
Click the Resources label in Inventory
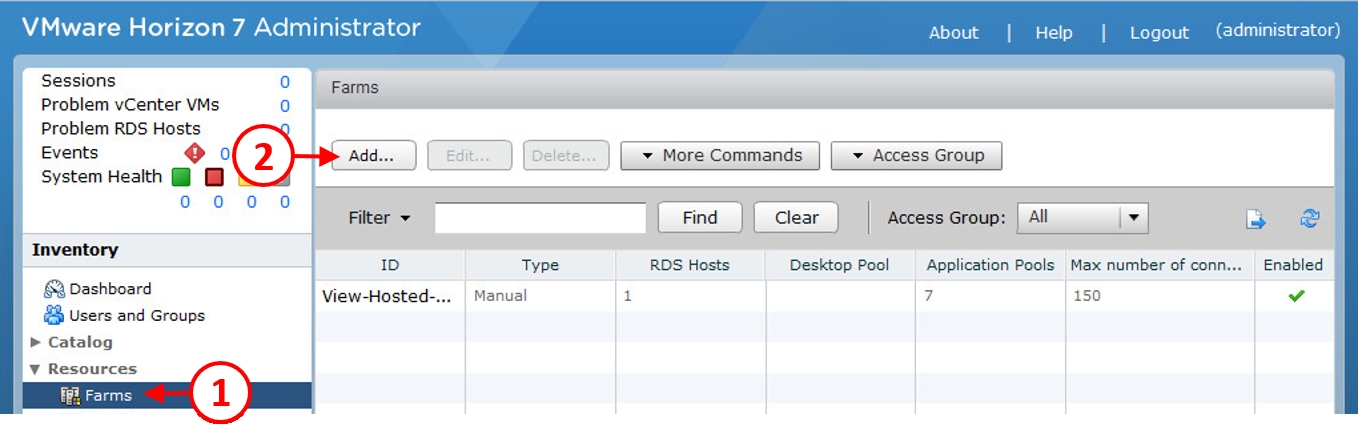click(x=92, y=369)
